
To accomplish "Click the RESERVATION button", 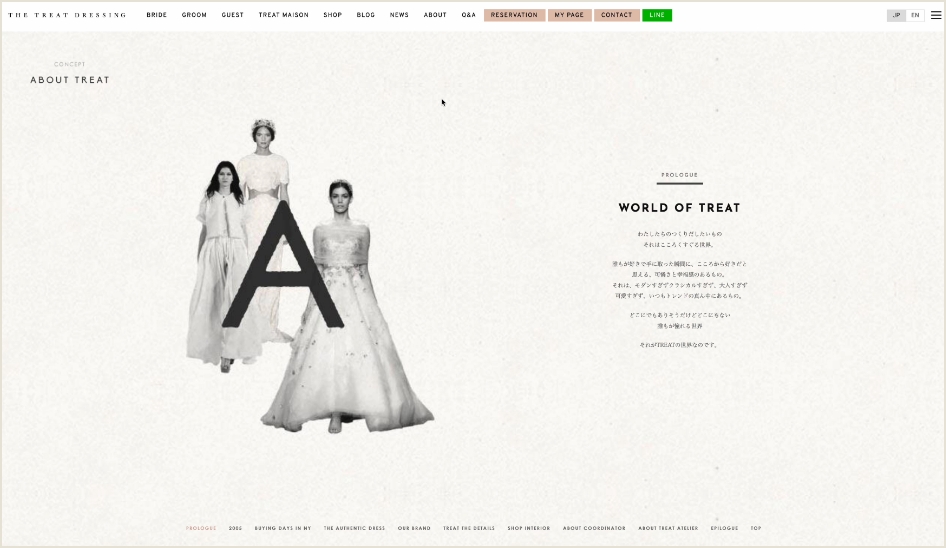I will tap(514, 15).
